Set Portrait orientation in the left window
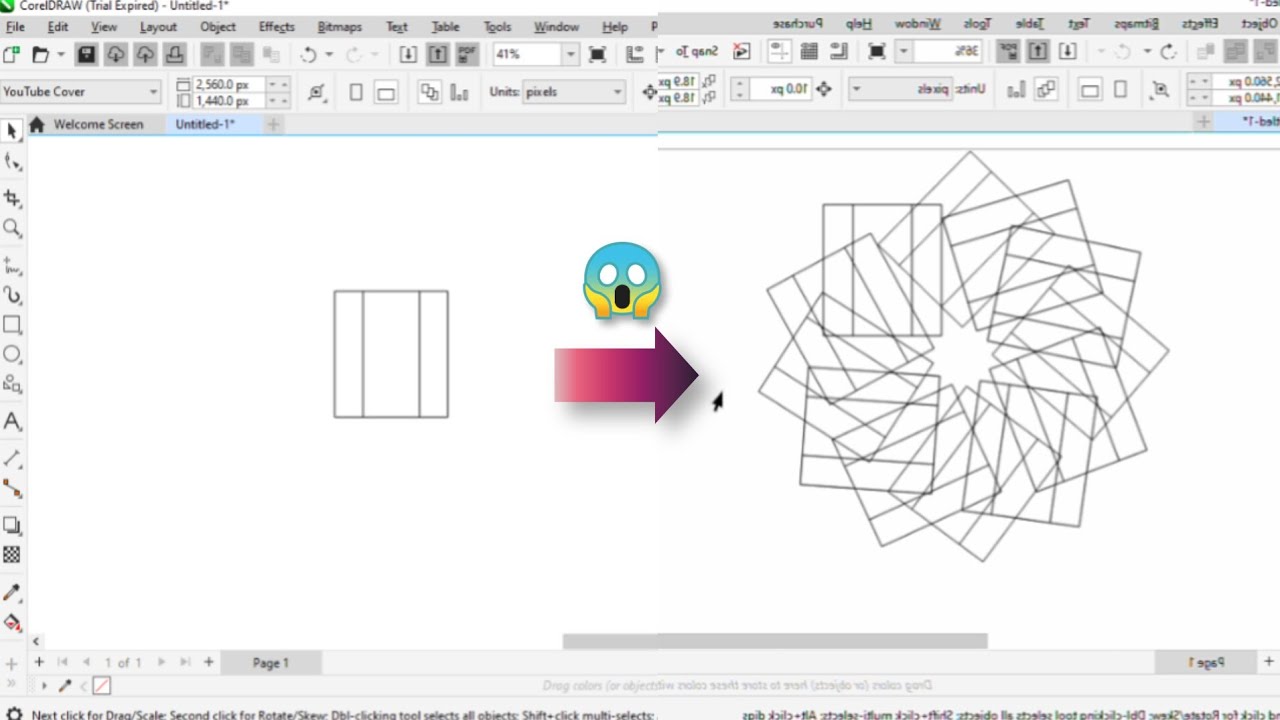1280x720 pixels. click(356, 92)
